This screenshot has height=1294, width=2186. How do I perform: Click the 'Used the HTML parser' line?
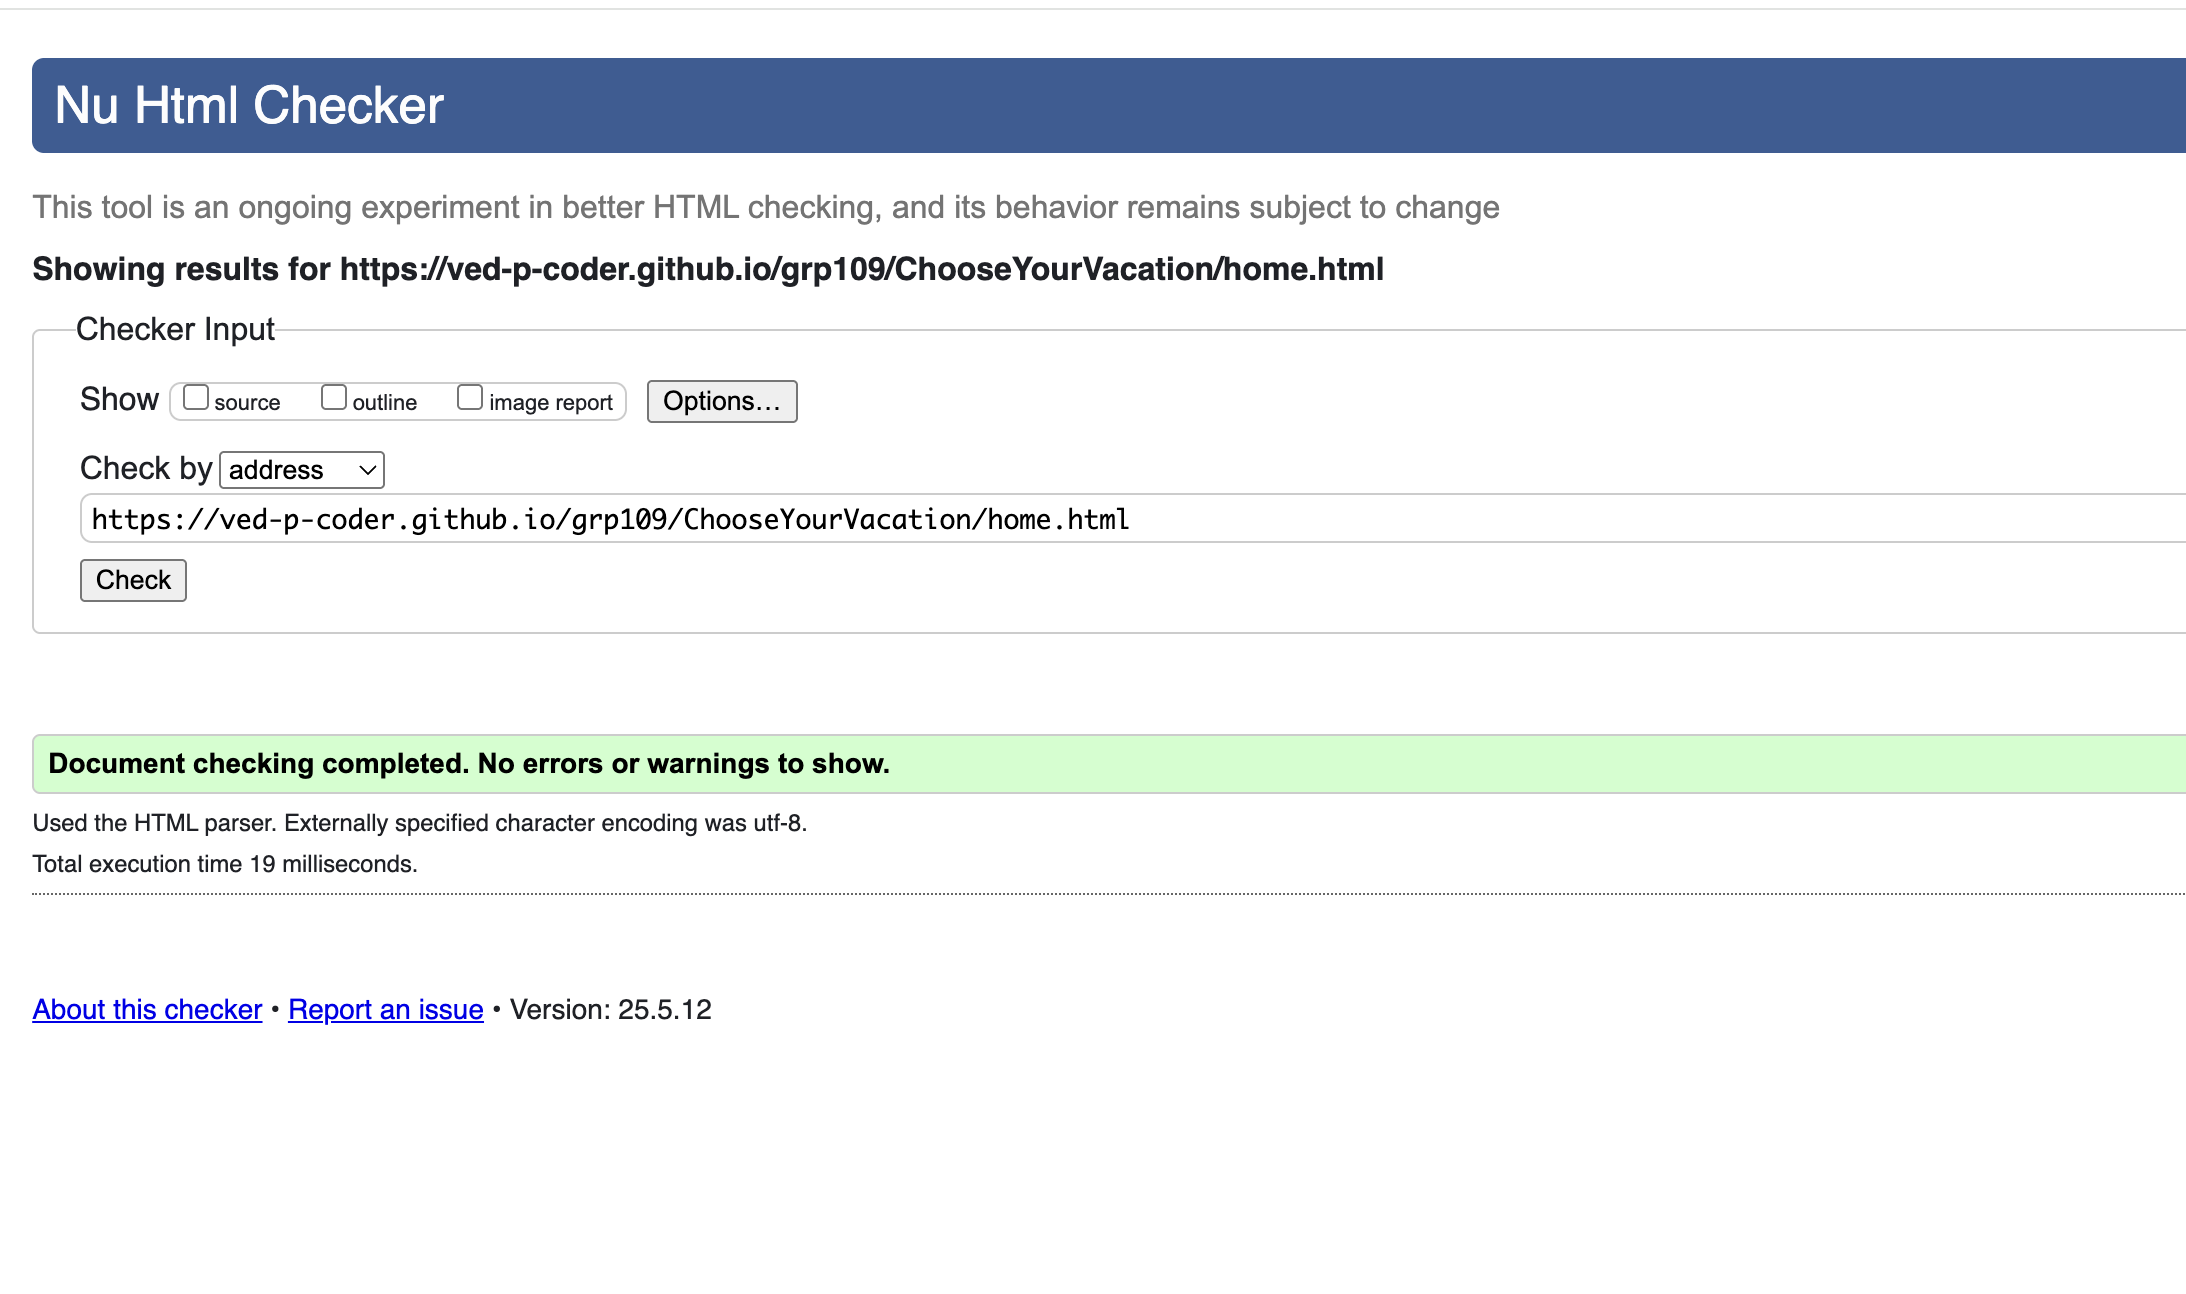click(x=420, y=823)
